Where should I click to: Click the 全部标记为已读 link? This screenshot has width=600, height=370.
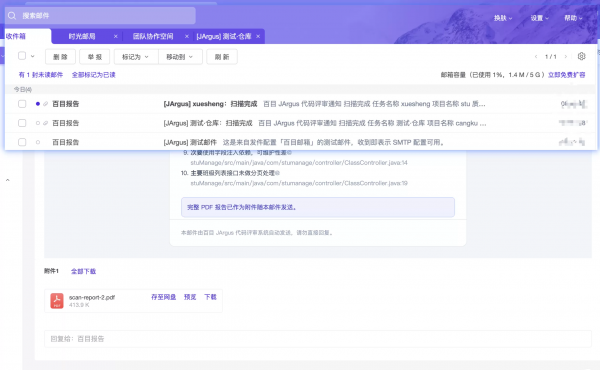coord(94,75)
